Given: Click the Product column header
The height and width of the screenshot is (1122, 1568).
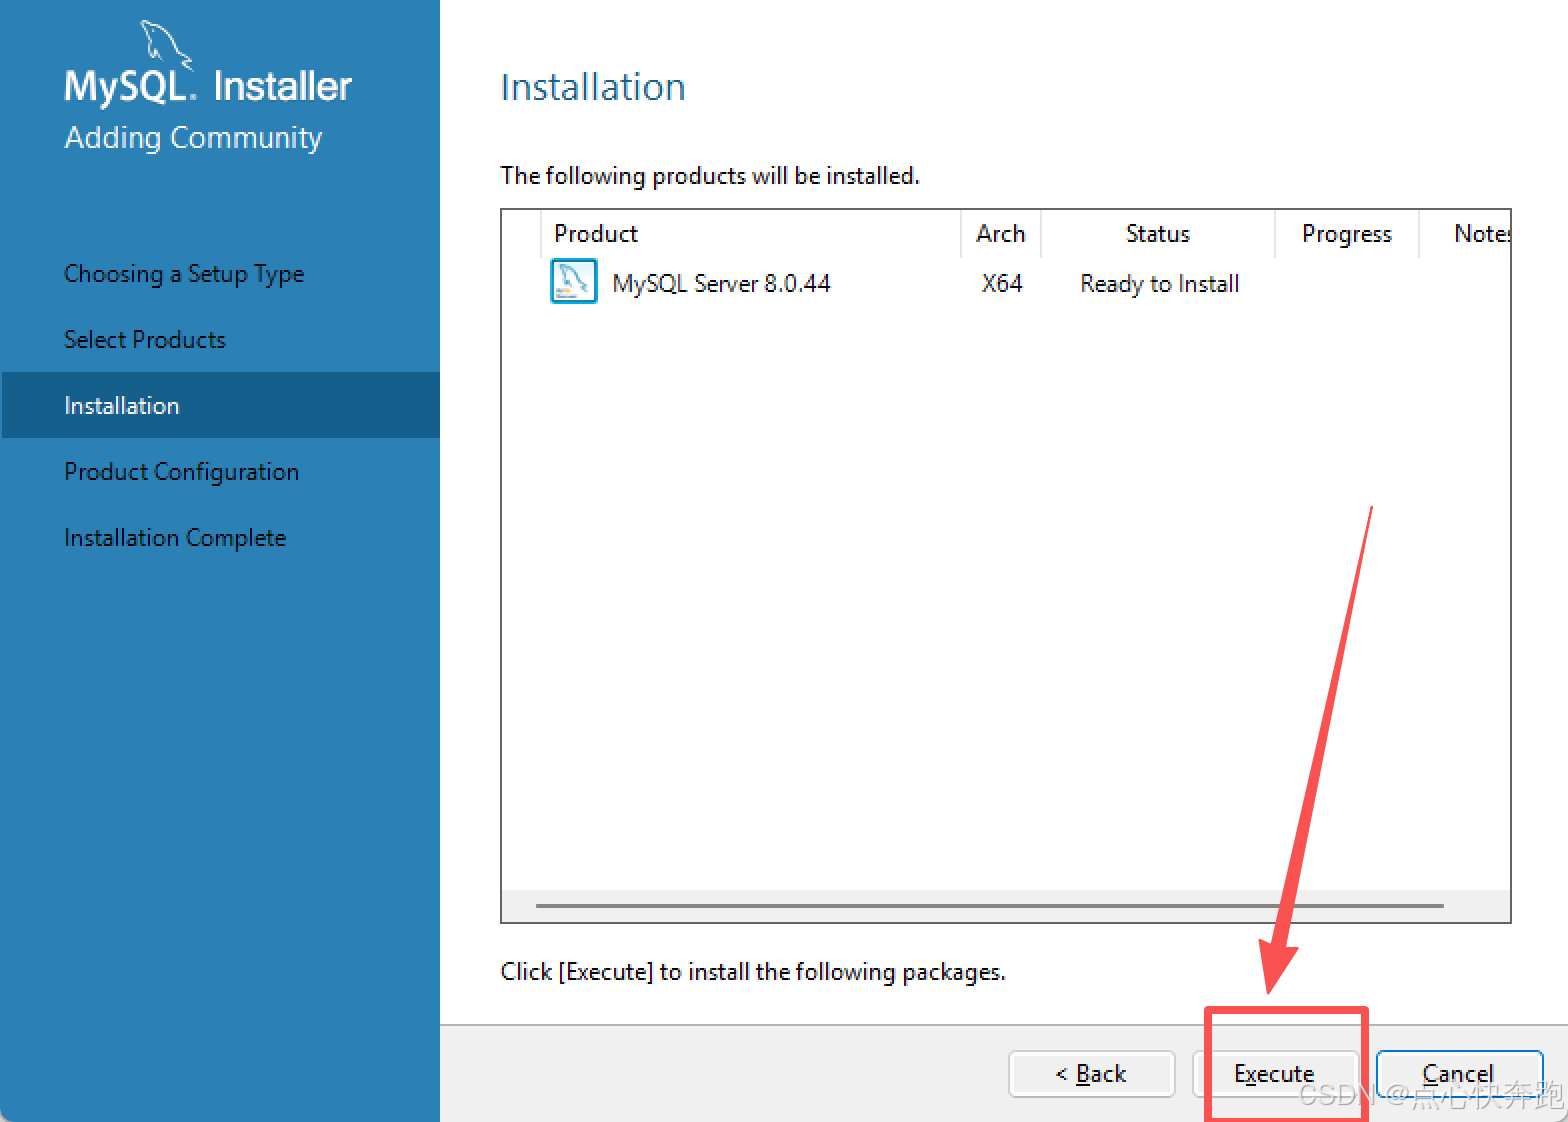Looking at the screenshot, I should (750, 234).
